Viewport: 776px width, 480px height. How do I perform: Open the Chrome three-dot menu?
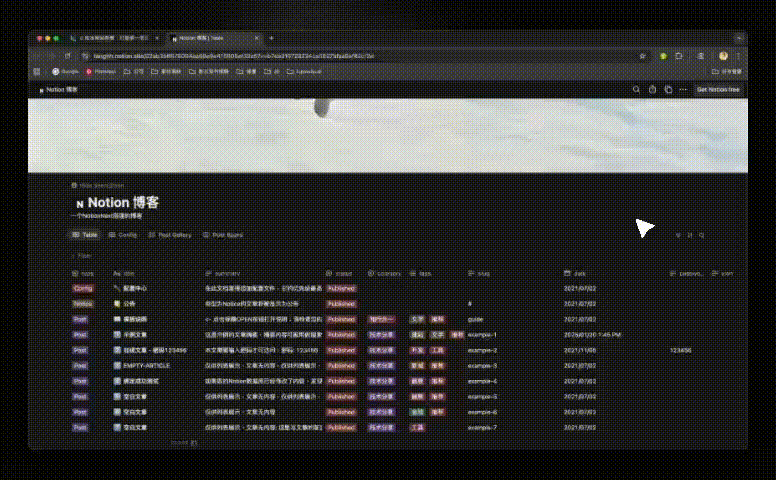tap(737, 56)
